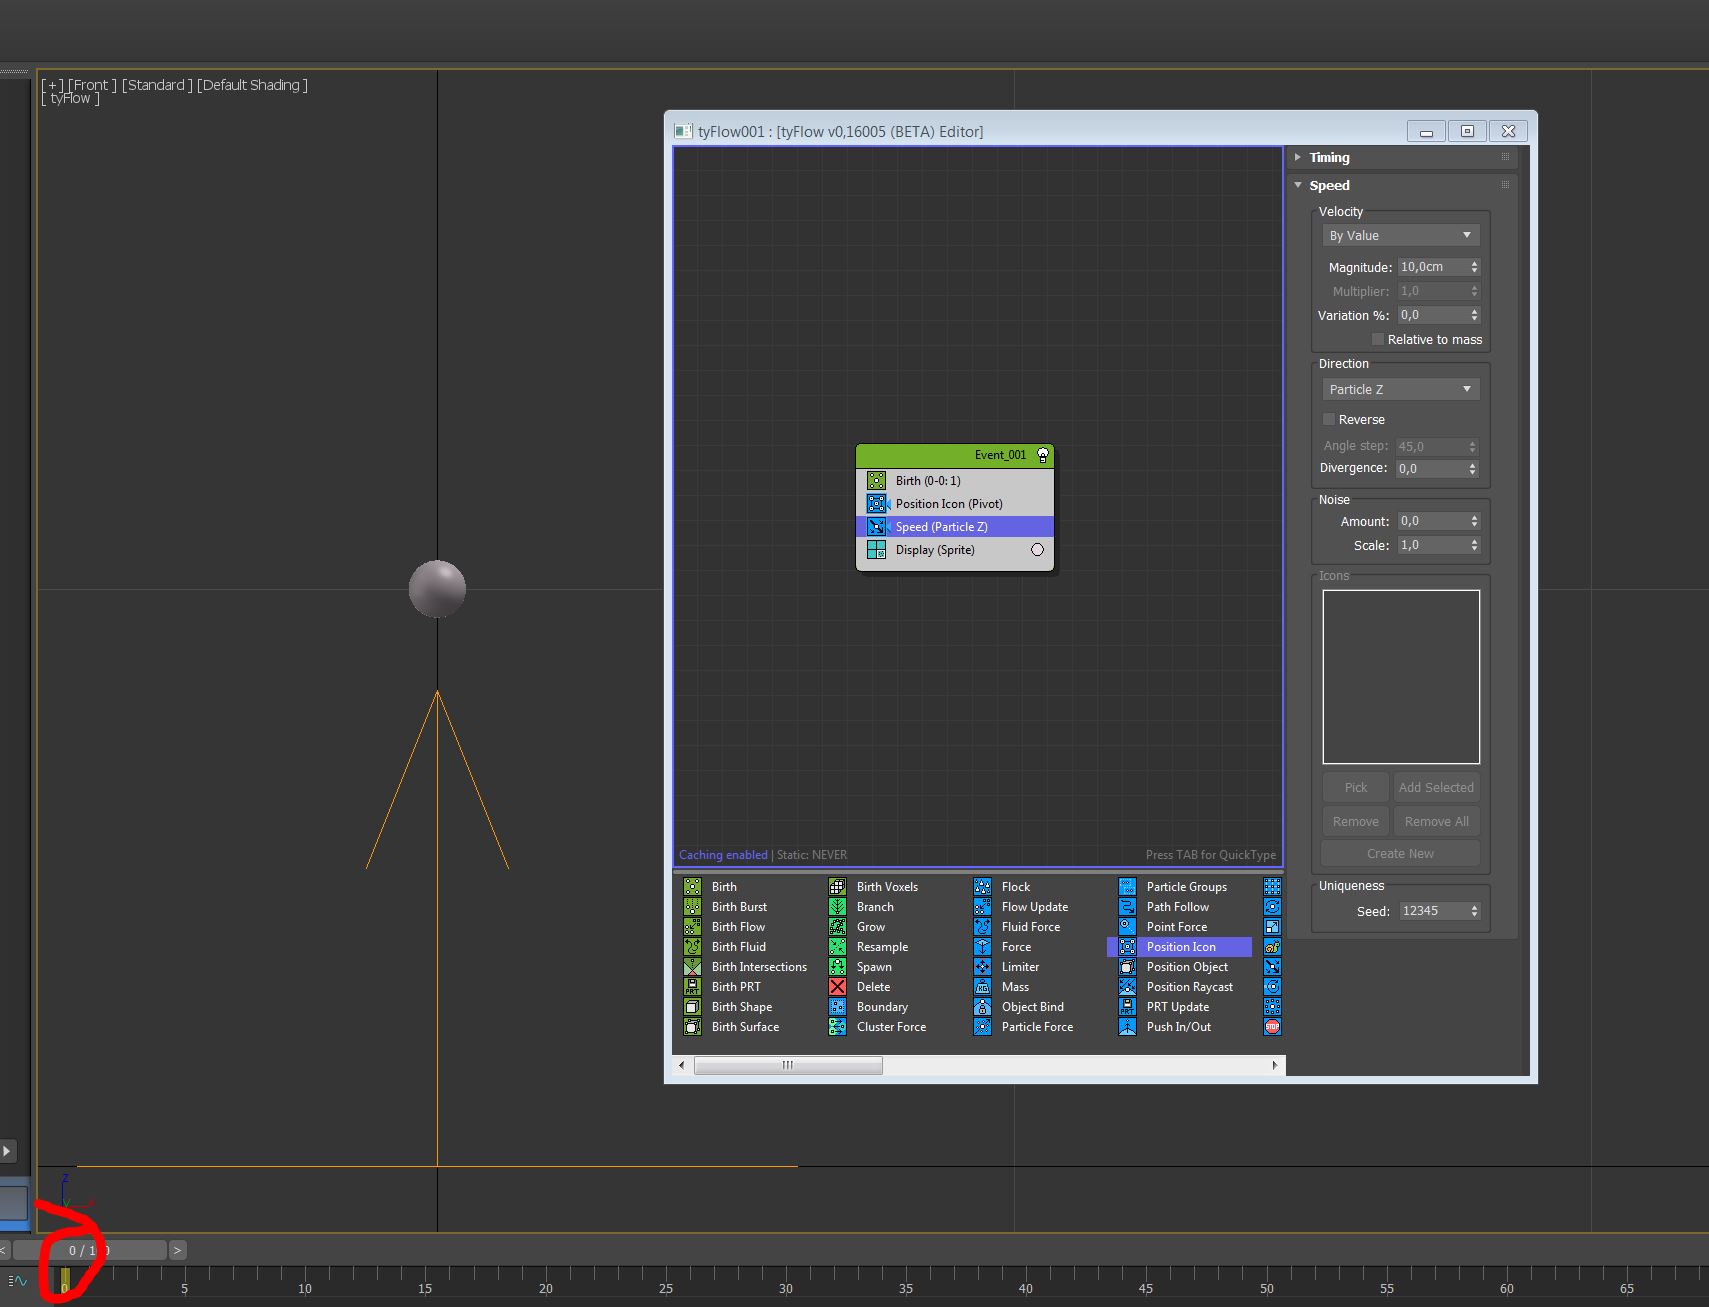The height and width of the screenshot is (1307, 1709).
Task: Select the Birth (0-0:1) operator in event
Action: point(928,481)
